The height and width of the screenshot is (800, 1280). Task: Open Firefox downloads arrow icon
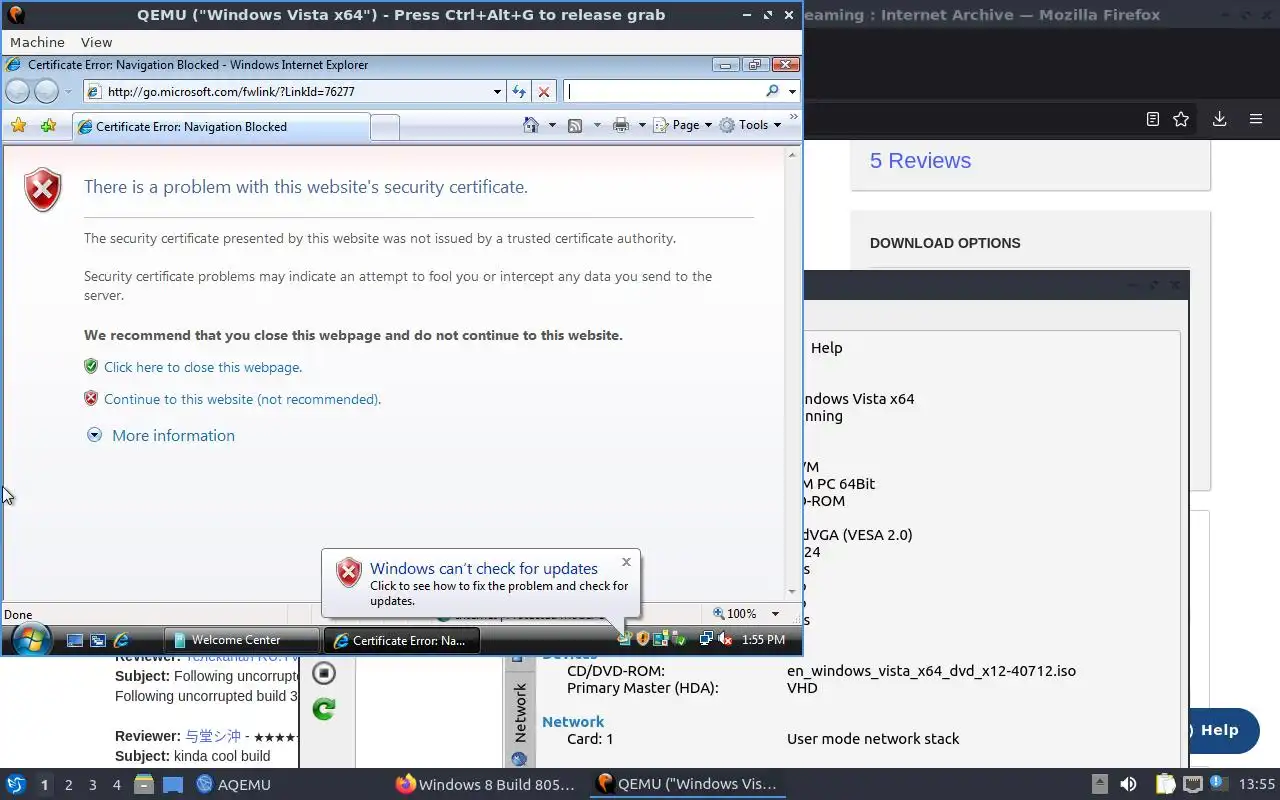(1219, 119)
